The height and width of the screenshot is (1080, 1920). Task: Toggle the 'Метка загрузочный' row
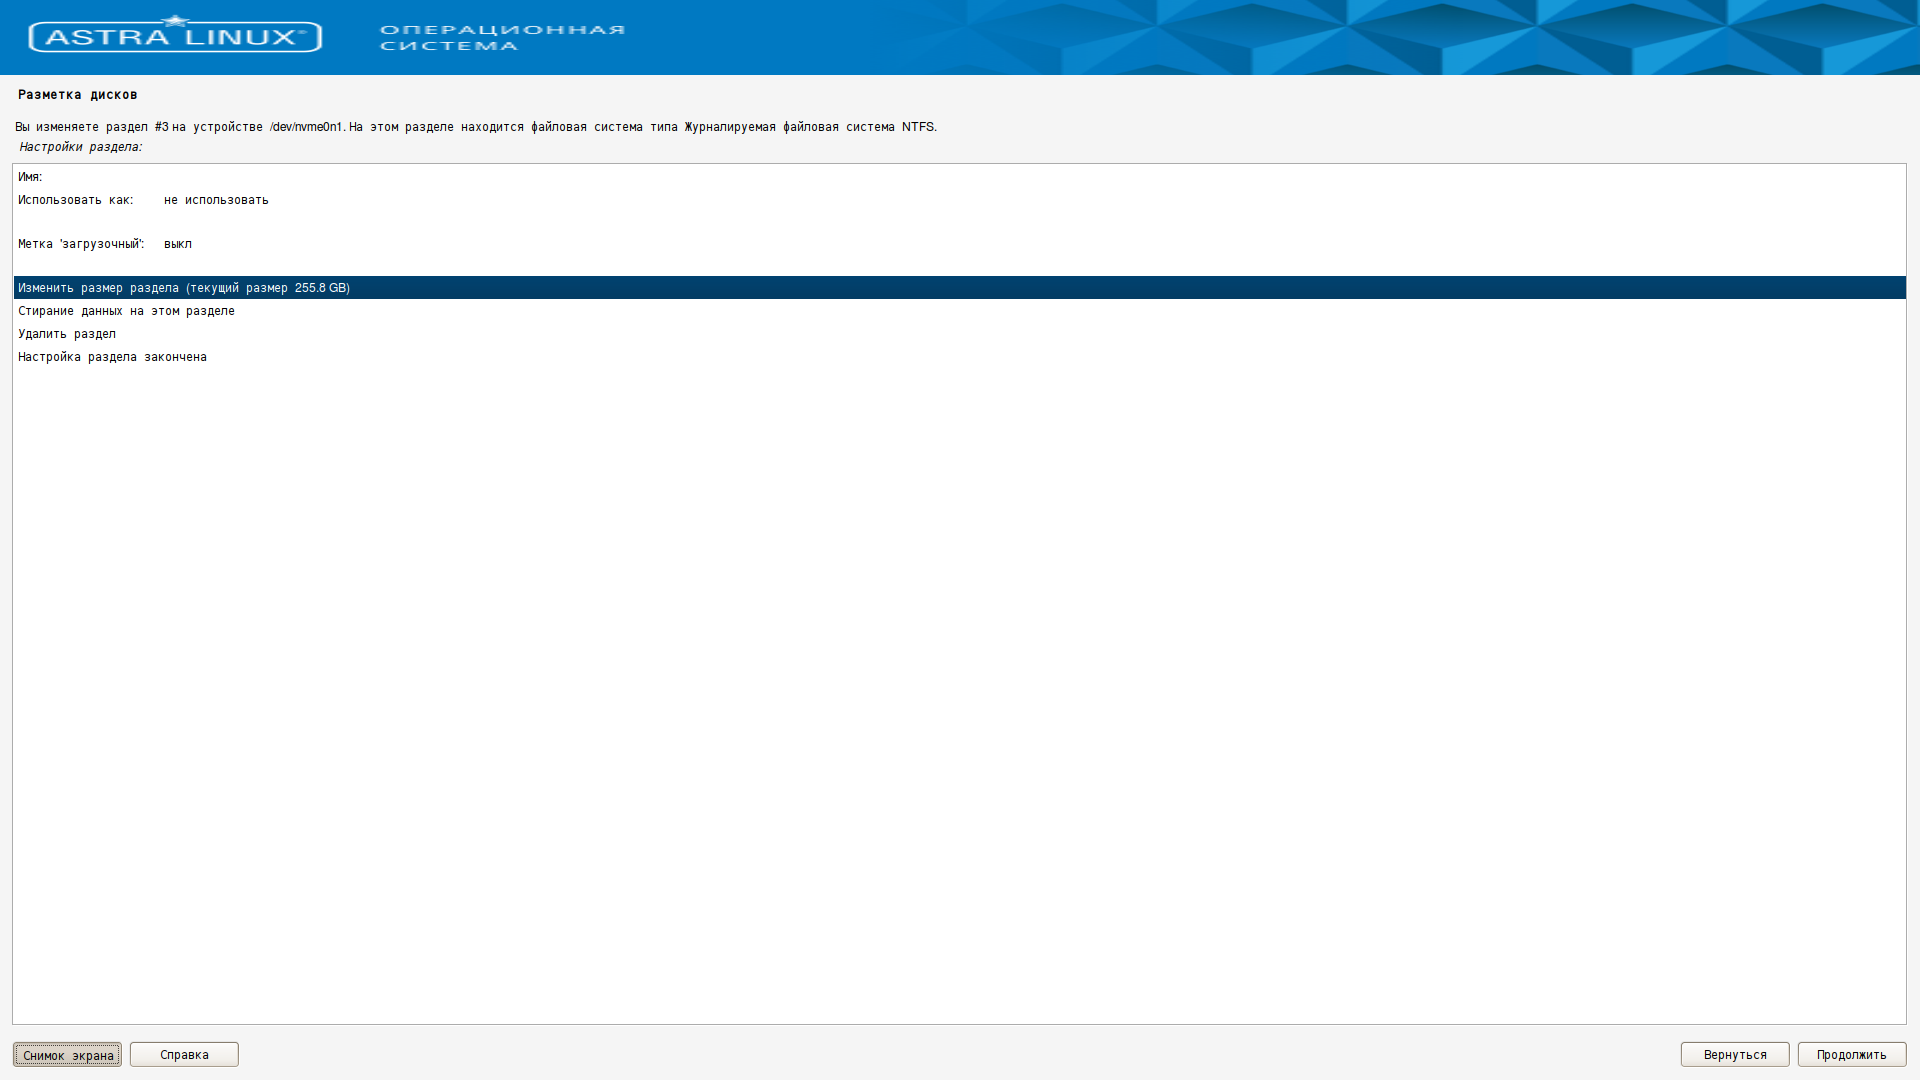959,244
